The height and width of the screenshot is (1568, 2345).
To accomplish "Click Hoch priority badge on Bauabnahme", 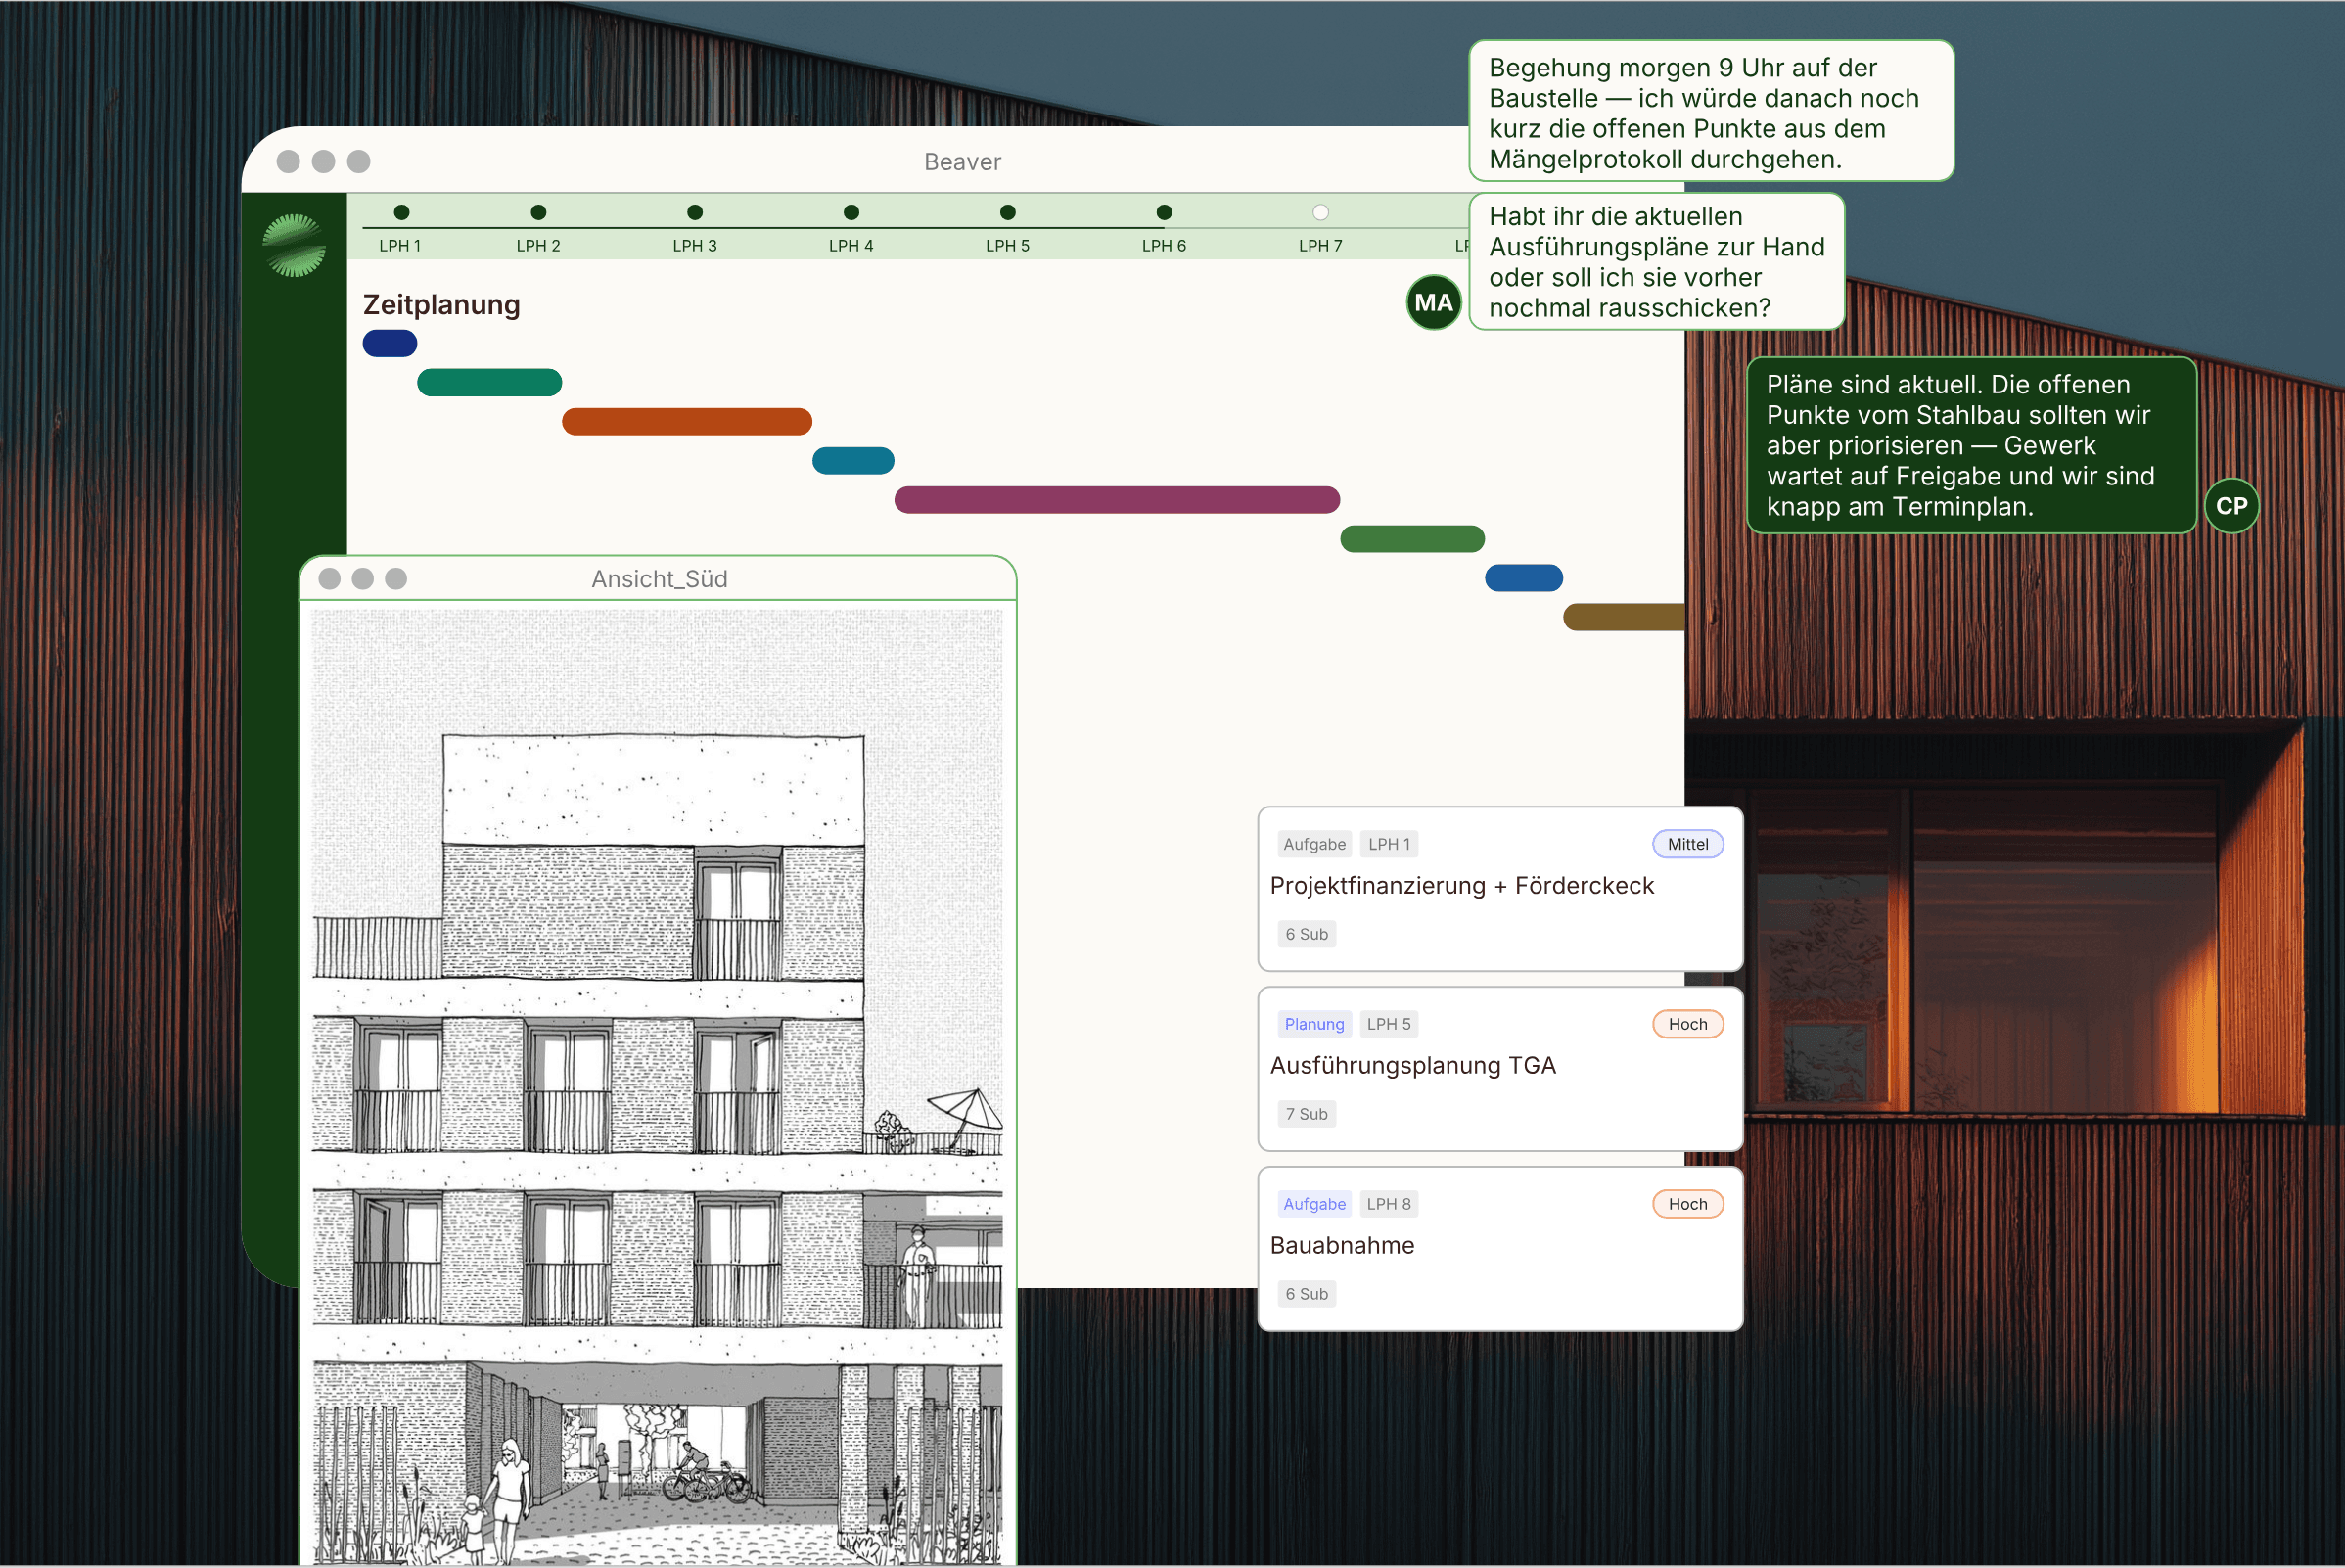I will coord(1687,1204).
